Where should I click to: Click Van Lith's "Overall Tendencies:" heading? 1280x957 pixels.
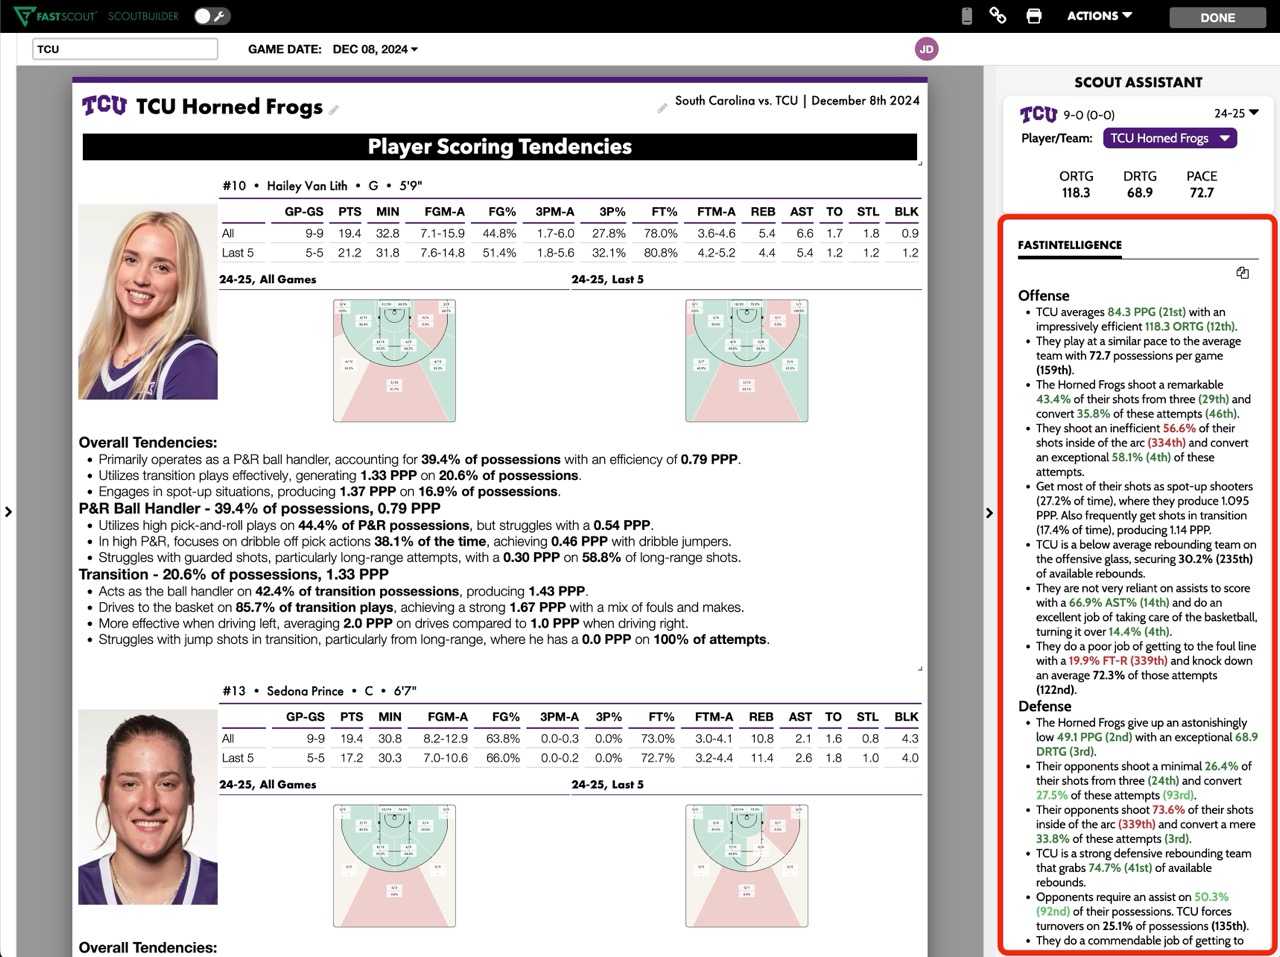coord(148,442)
